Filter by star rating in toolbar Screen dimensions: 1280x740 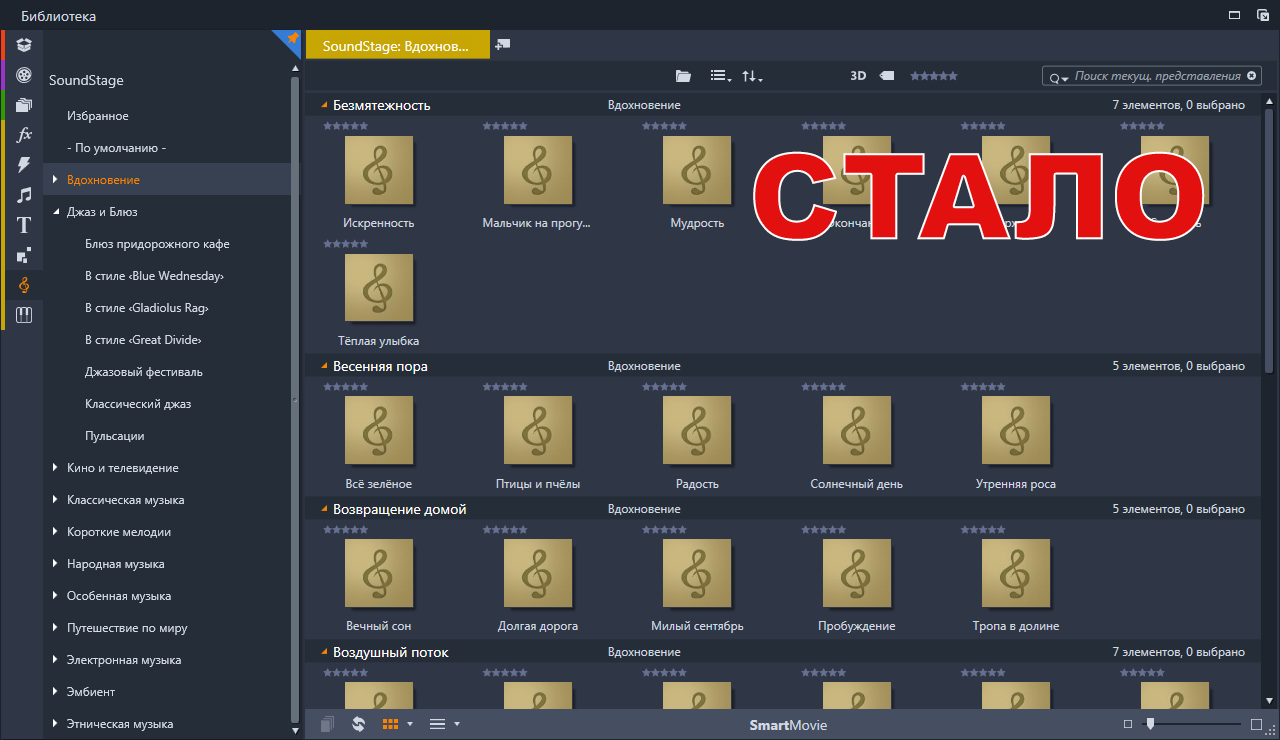tap(933, 76)
